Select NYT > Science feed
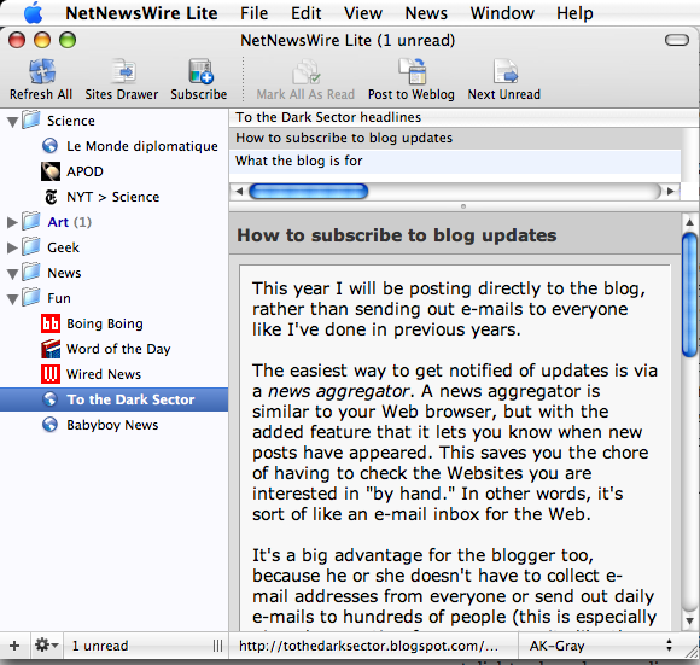The width and height of the screenshot is (700, 665). tap(113, 197)
